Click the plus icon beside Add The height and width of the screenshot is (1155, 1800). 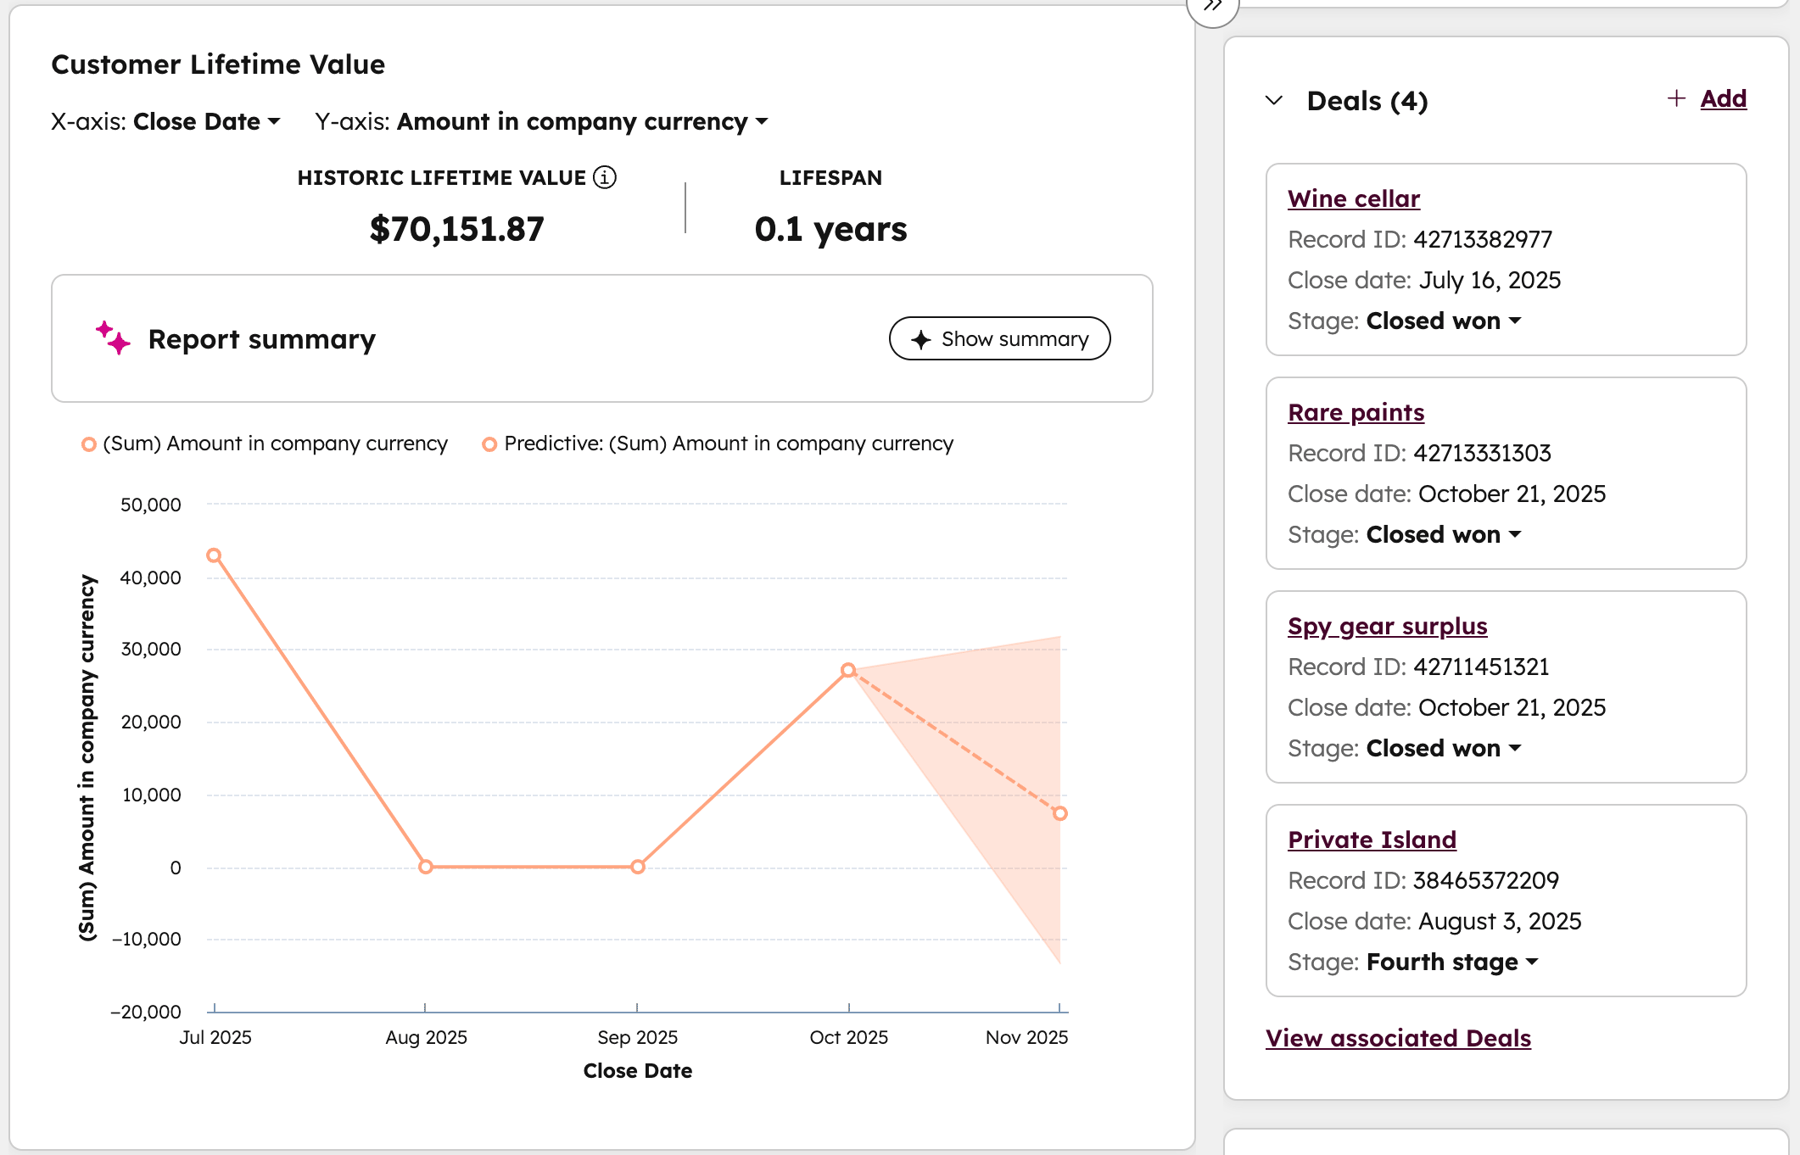point(1676,98)
